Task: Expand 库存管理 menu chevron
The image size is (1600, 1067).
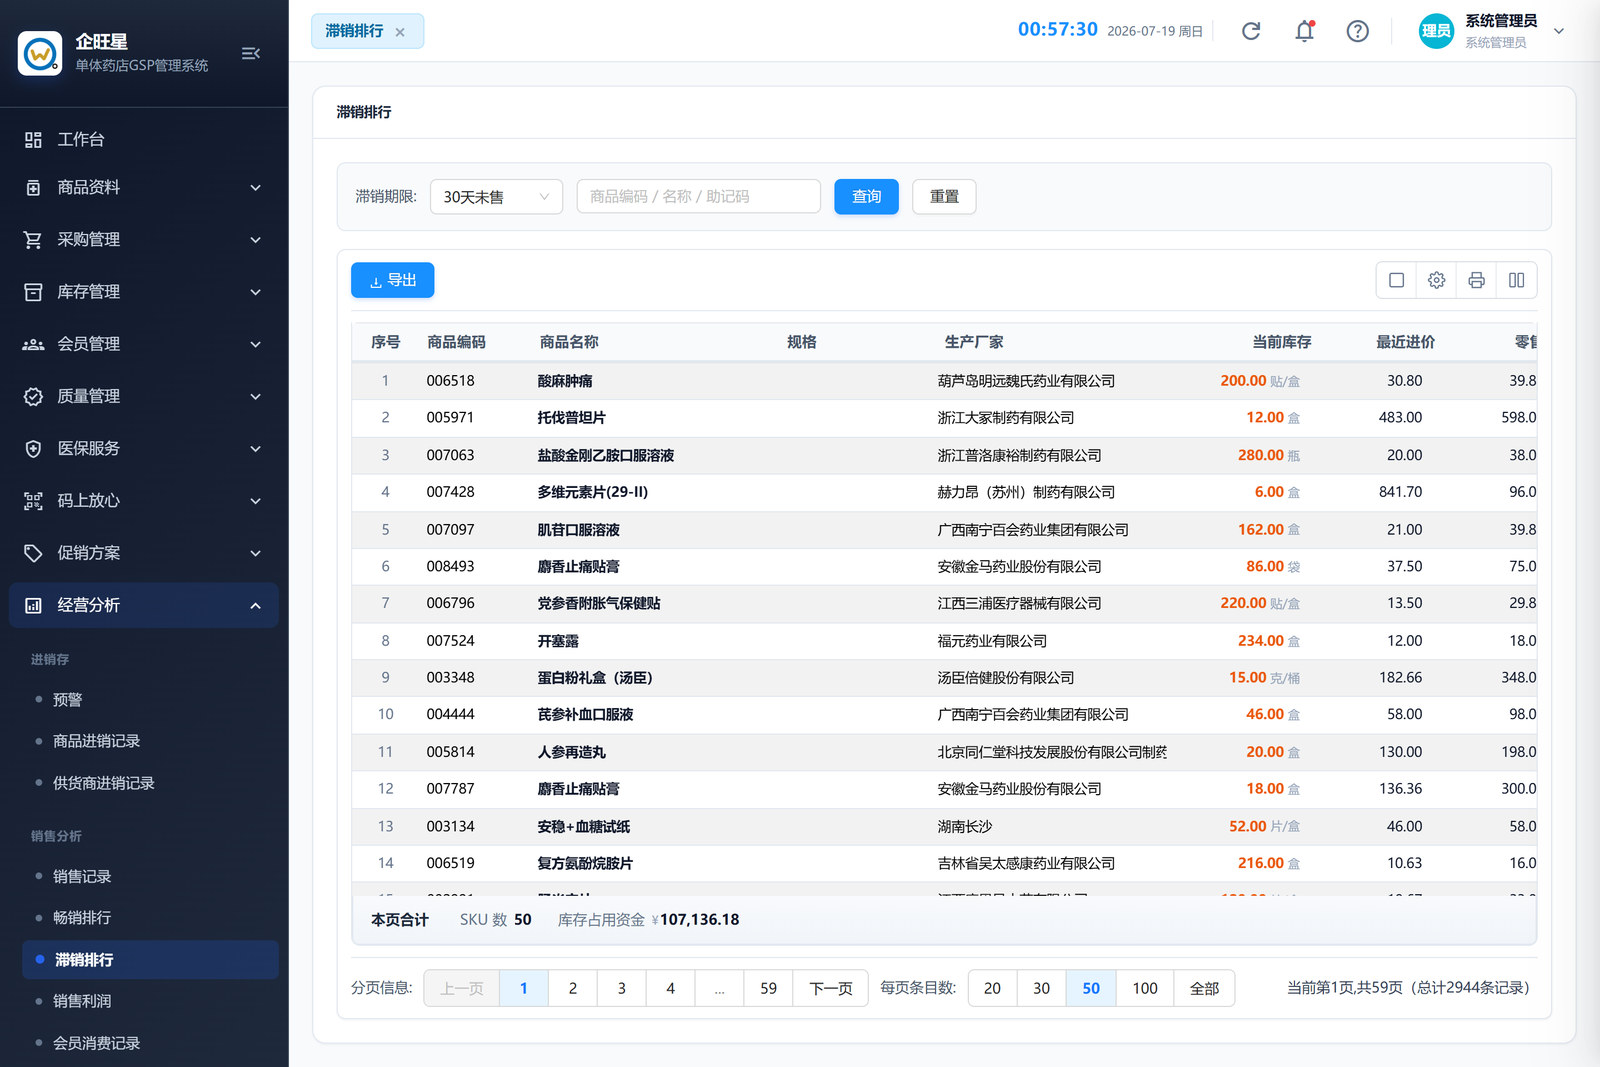Action: 256,292
